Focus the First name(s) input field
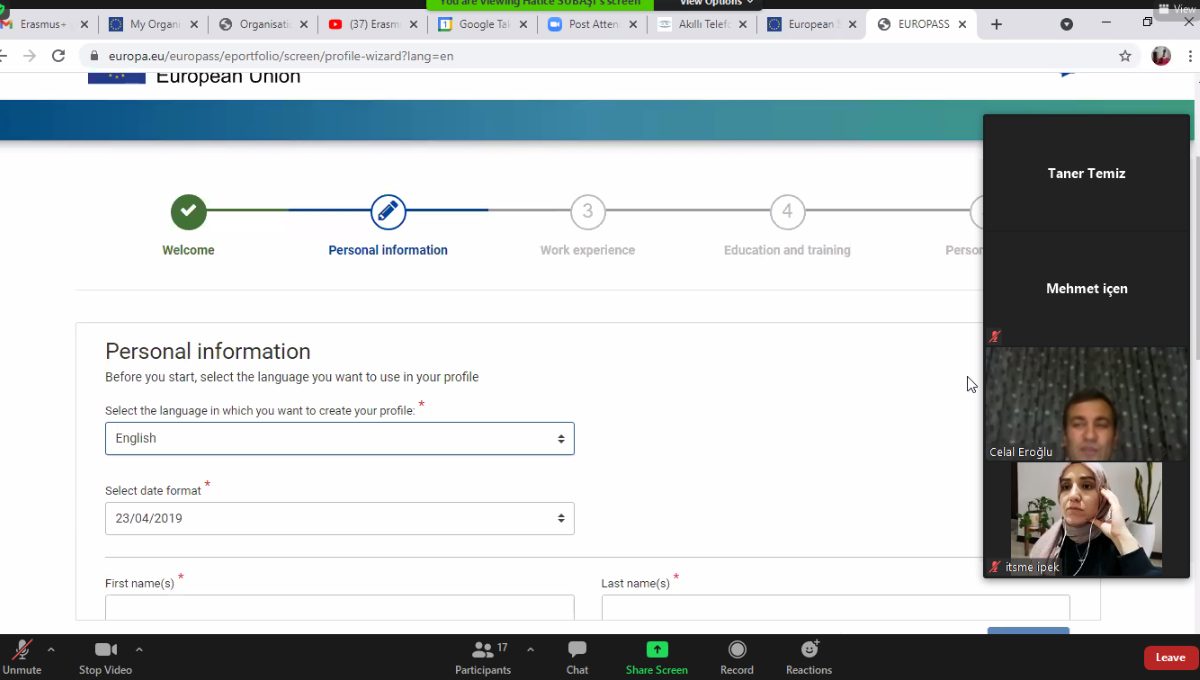This screenshot has height=680, width=1200. (340, 607)
